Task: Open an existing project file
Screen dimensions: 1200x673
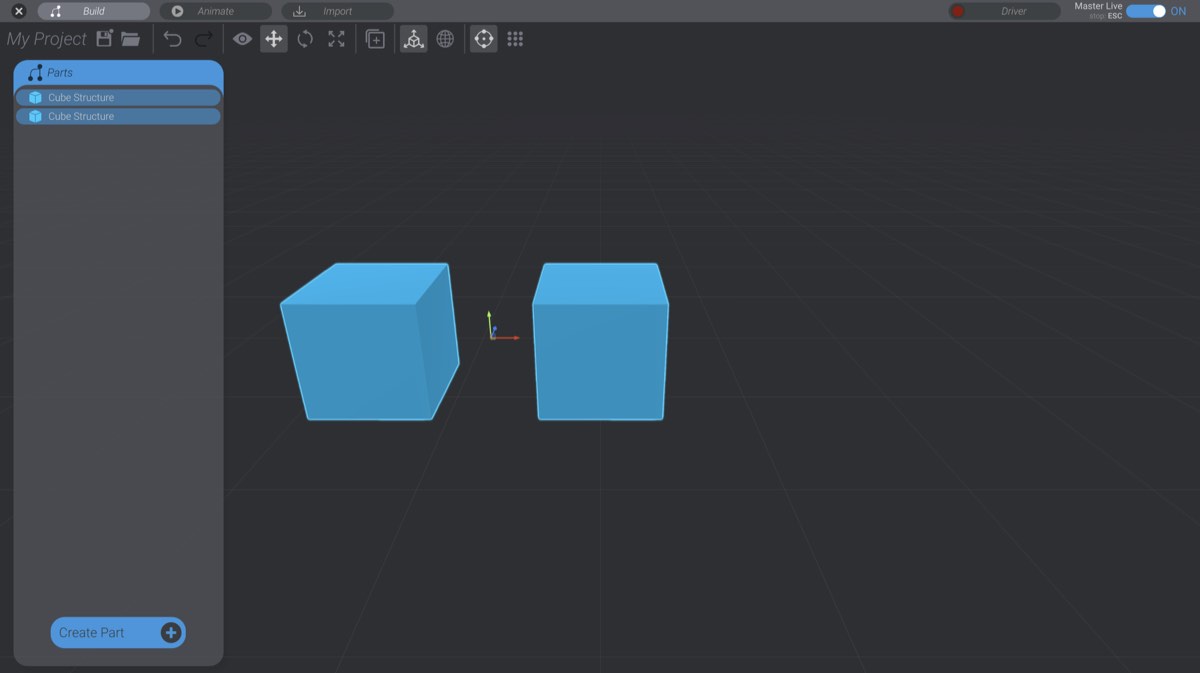Action: tap(129, 38)
